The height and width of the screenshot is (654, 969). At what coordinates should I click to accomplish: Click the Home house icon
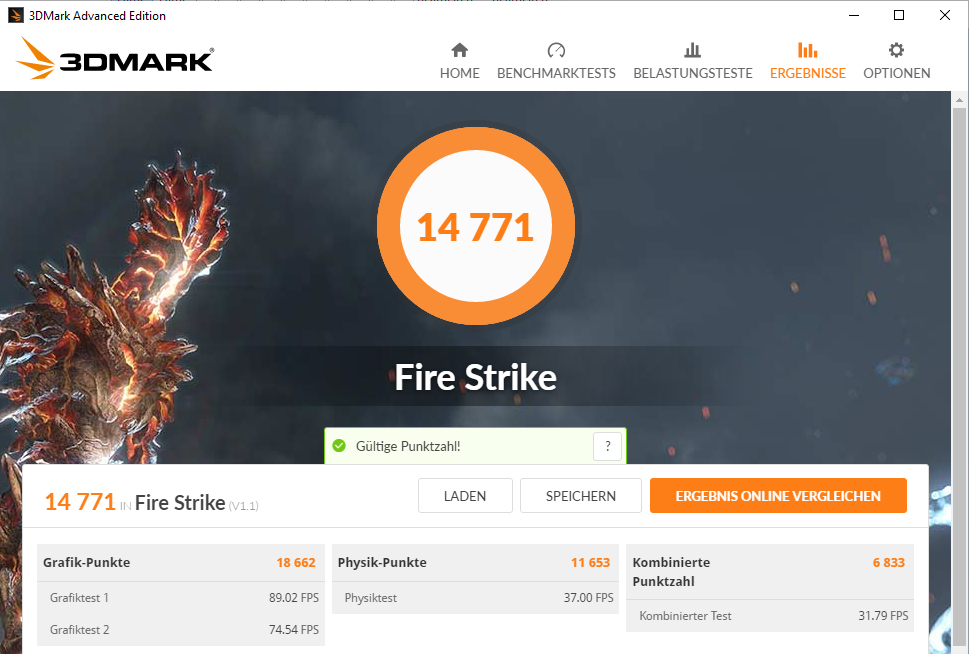pyautogui.click(x=460, y=49)
